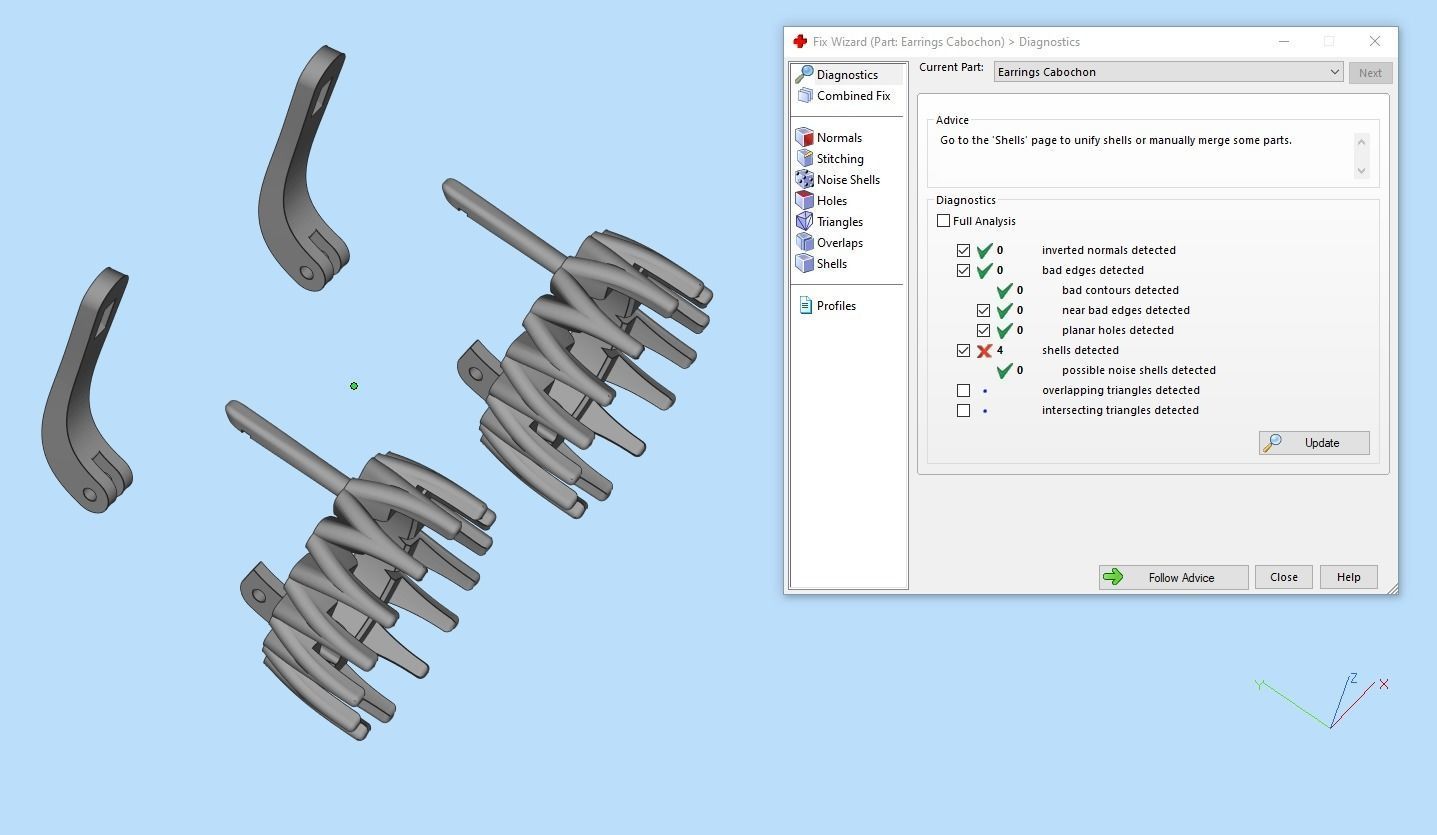Image resolution: width=1437 pixels, height=835 pixels.
Task: Click the Follow Advice button
Action: click(x=1173, y=577)
